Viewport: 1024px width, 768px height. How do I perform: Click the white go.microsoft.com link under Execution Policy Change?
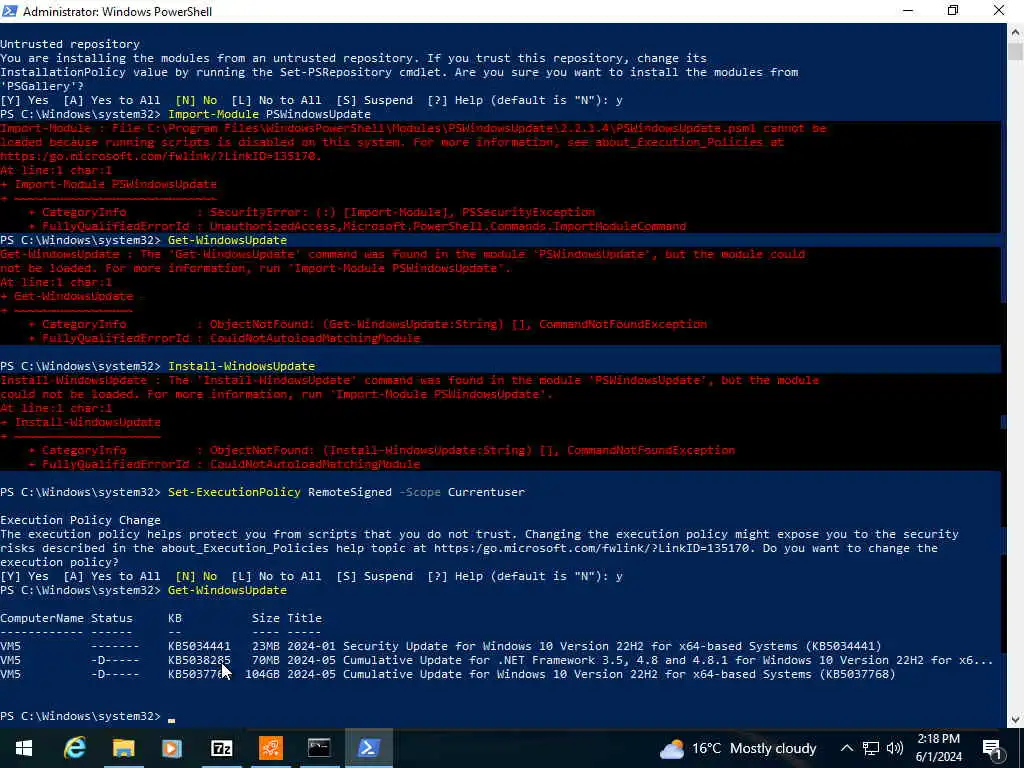pyautogui.click(x=592, y=548)
